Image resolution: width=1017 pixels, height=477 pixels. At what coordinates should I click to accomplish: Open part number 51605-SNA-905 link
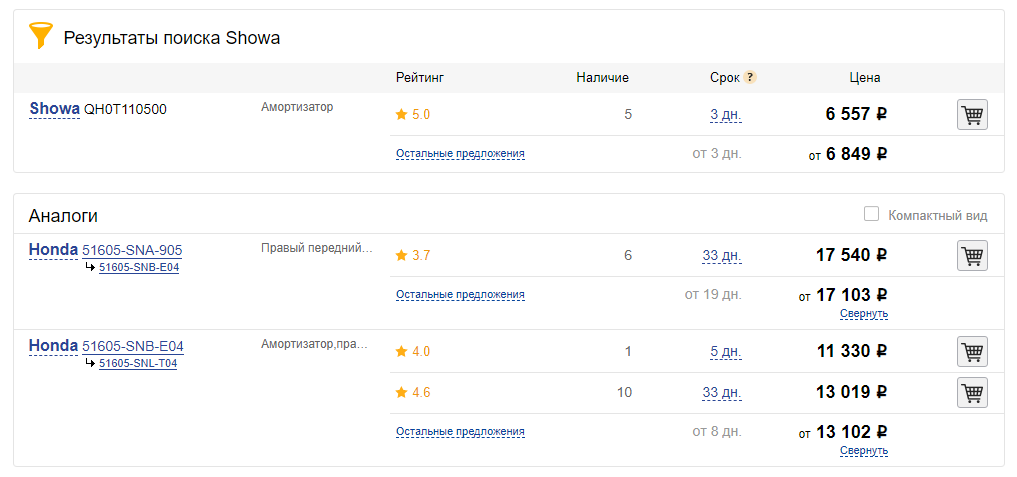pyautogui.click(x=132, y=250)
